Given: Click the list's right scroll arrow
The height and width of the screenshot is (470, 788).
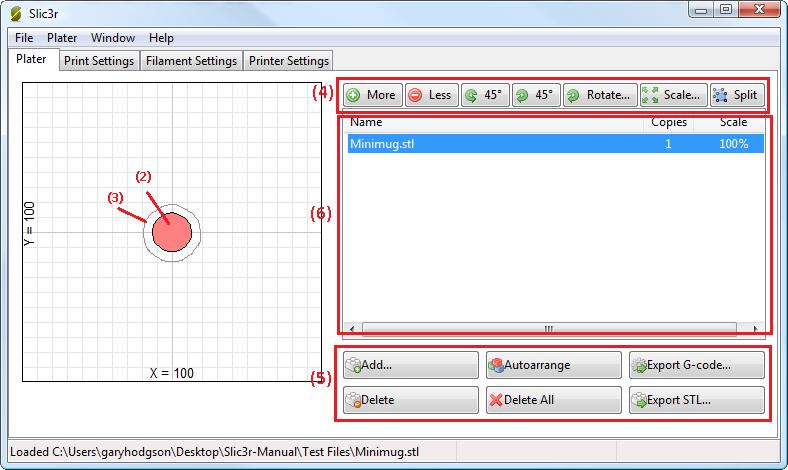Looking at the screenshot, I should click(755, 329).
